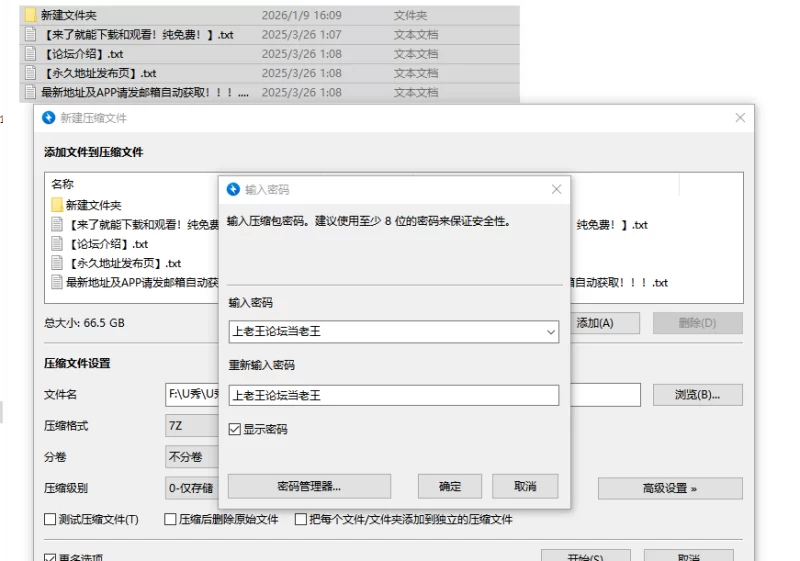Open the 密码管理器... button

tap(308, 486)
